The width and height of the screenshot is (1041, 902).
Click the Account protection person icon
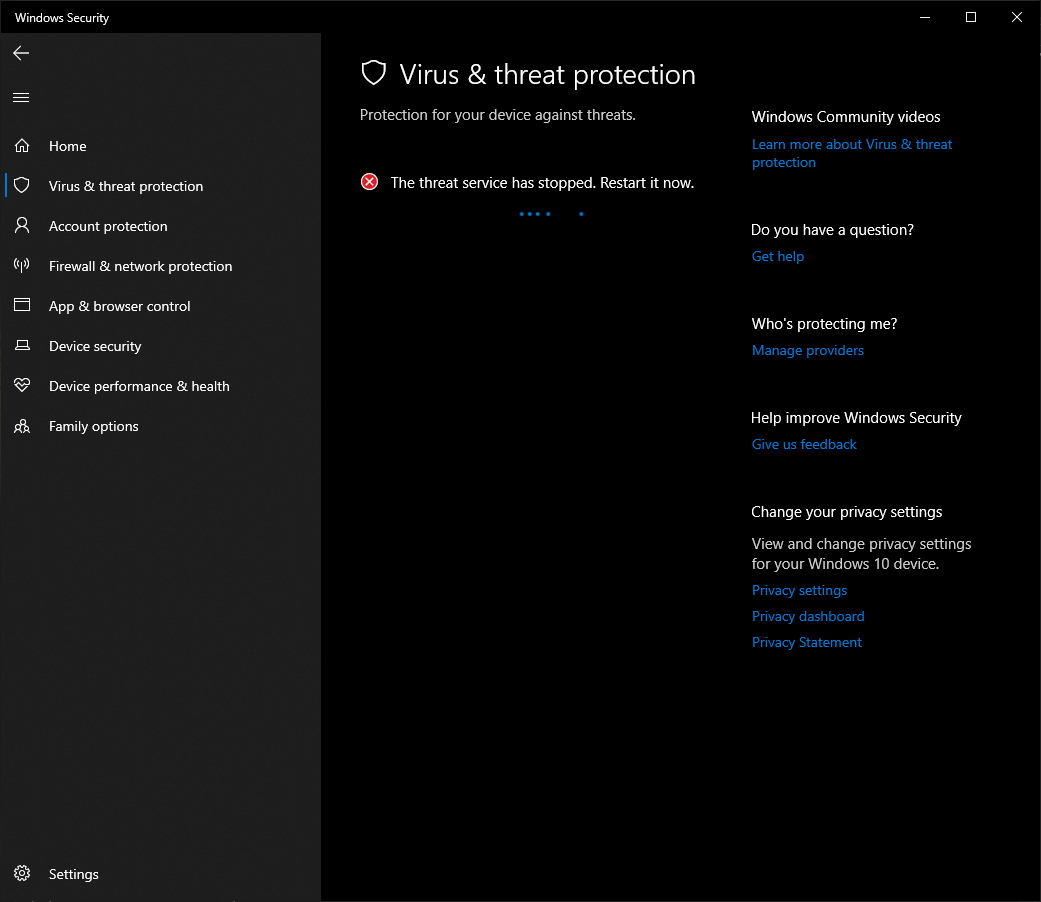click(22, 226)
